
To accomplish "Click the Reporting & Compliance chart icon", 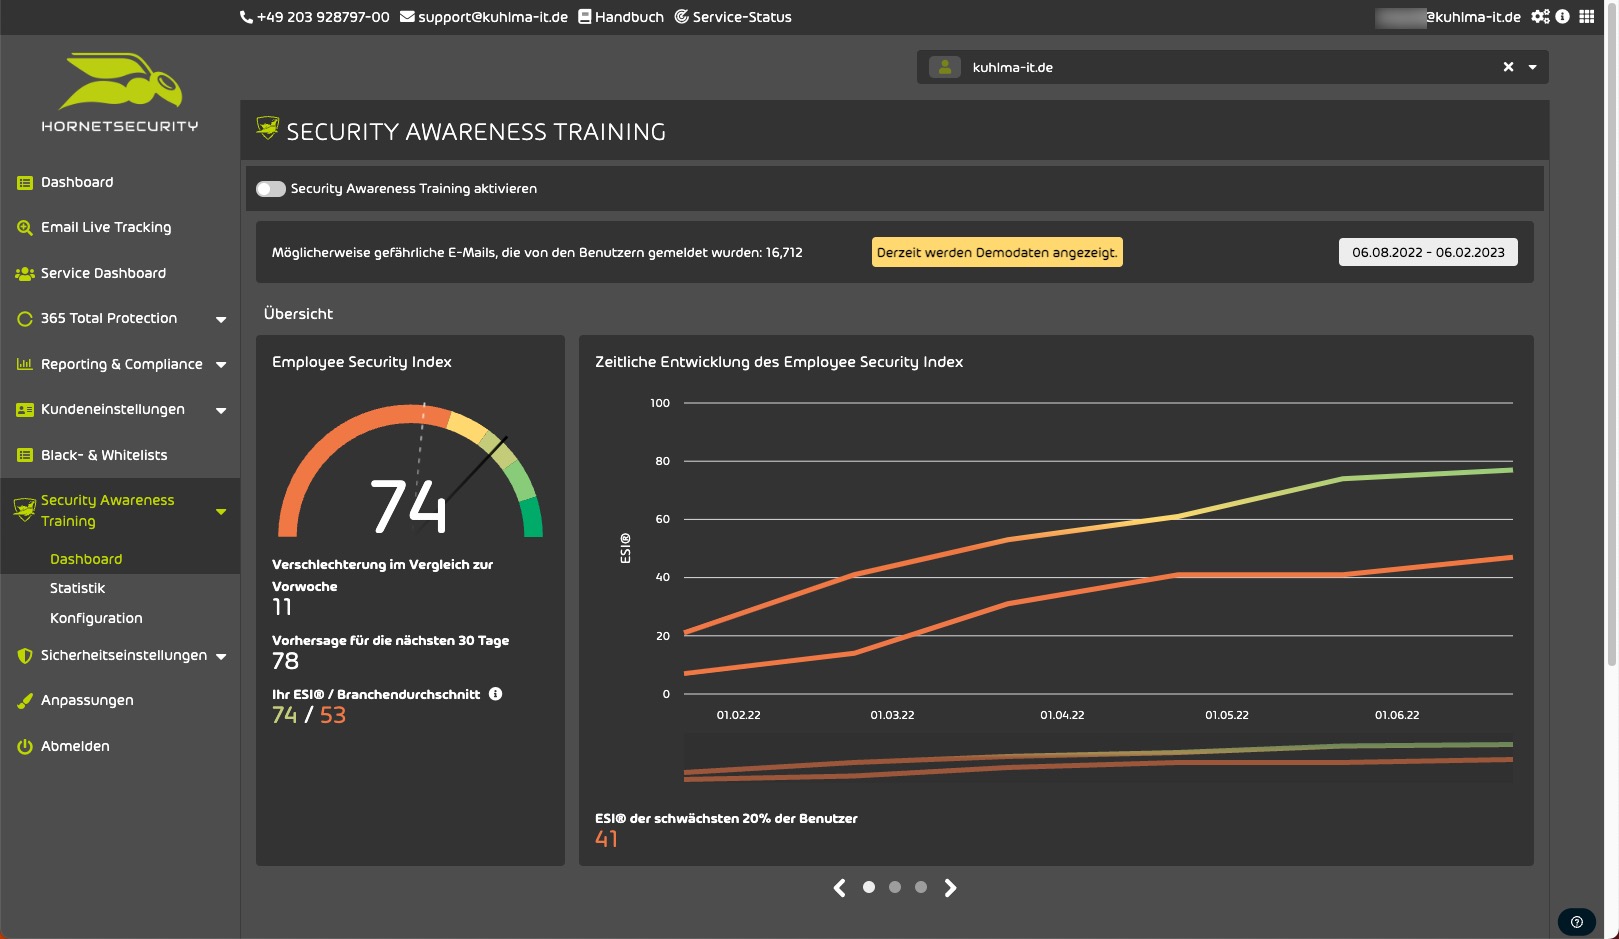I will (x=25, y=364).
